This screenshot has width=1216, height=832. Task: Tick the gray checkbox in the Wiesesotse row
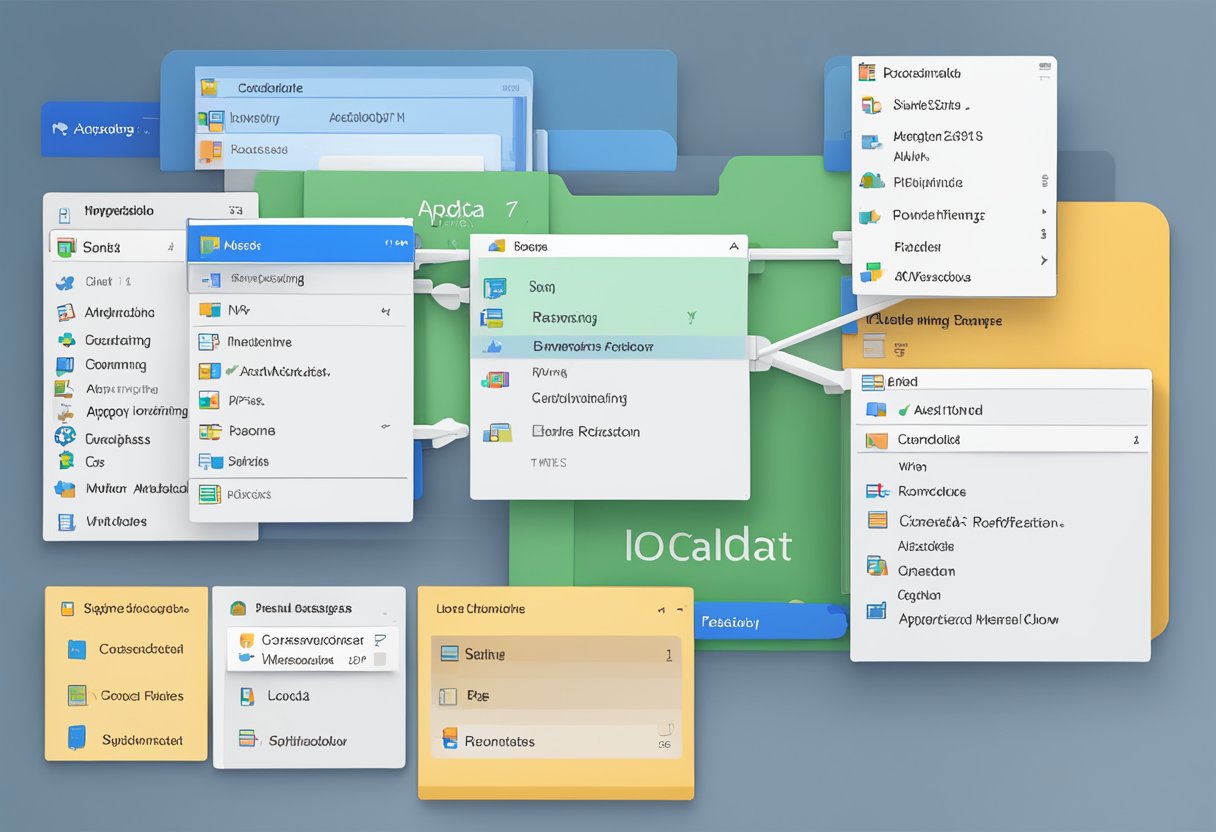point(379,660)
